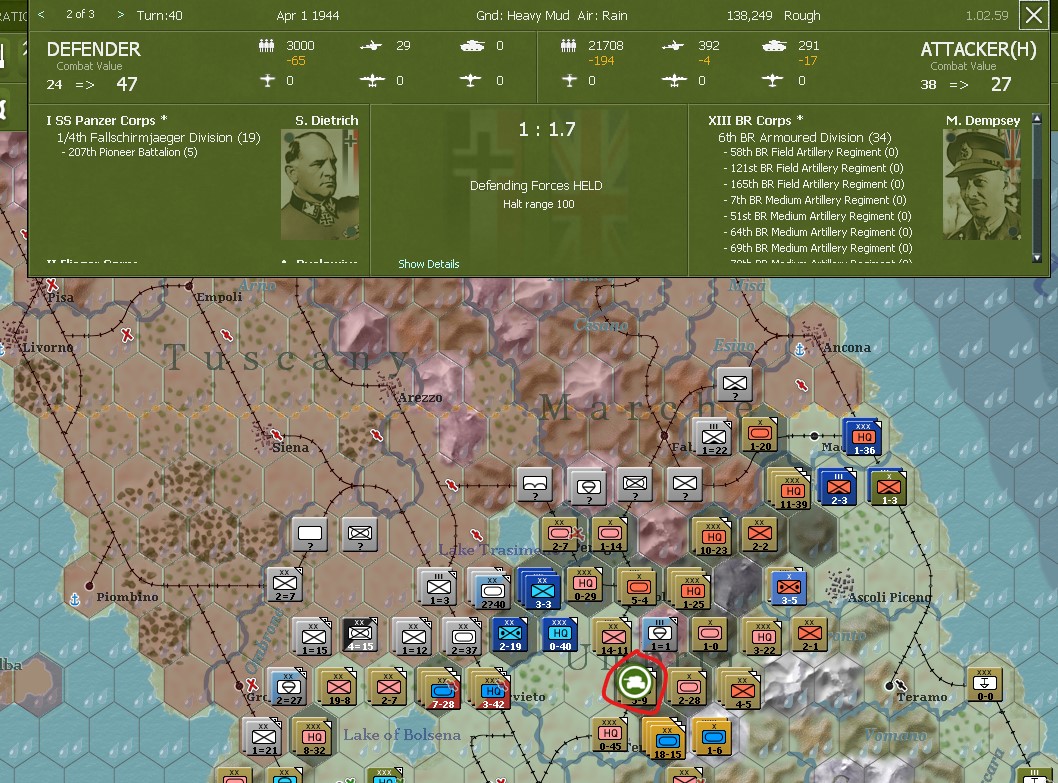Viewport: 1058px width, 783px height.
Task: Select the HQ 3-22 counter
Action: [x=763, y=638]
